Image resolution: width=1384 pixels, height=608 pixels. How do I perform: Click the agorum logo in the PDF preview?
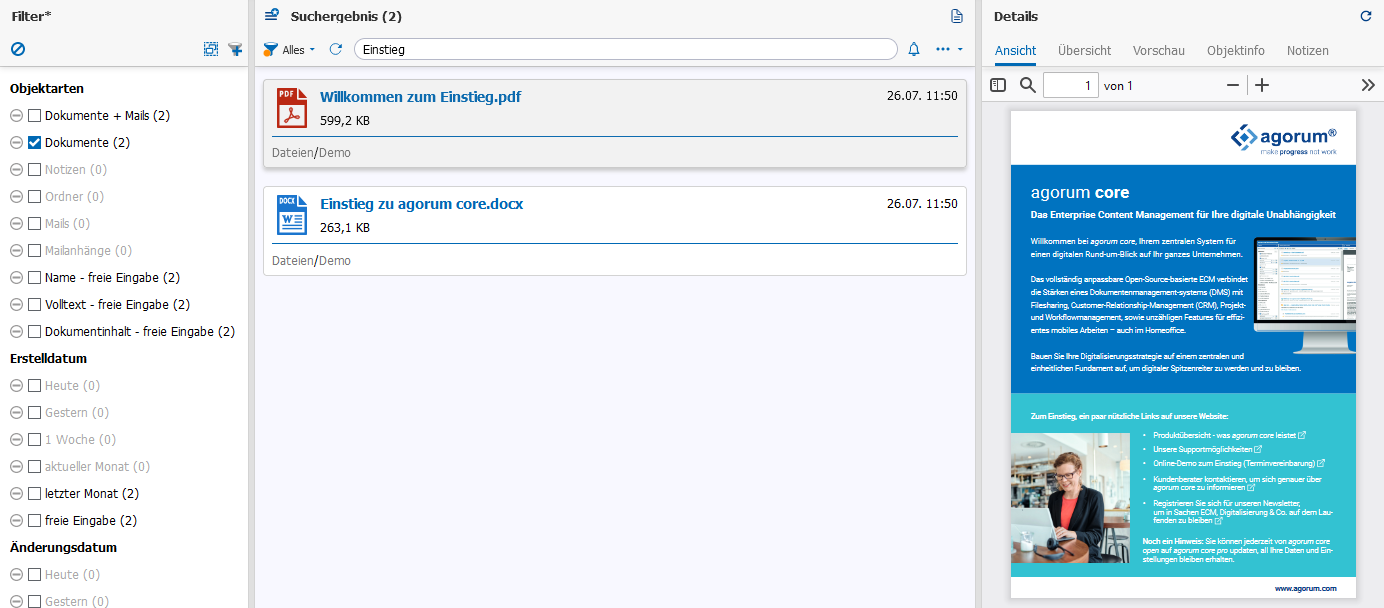pos(1283,137)
